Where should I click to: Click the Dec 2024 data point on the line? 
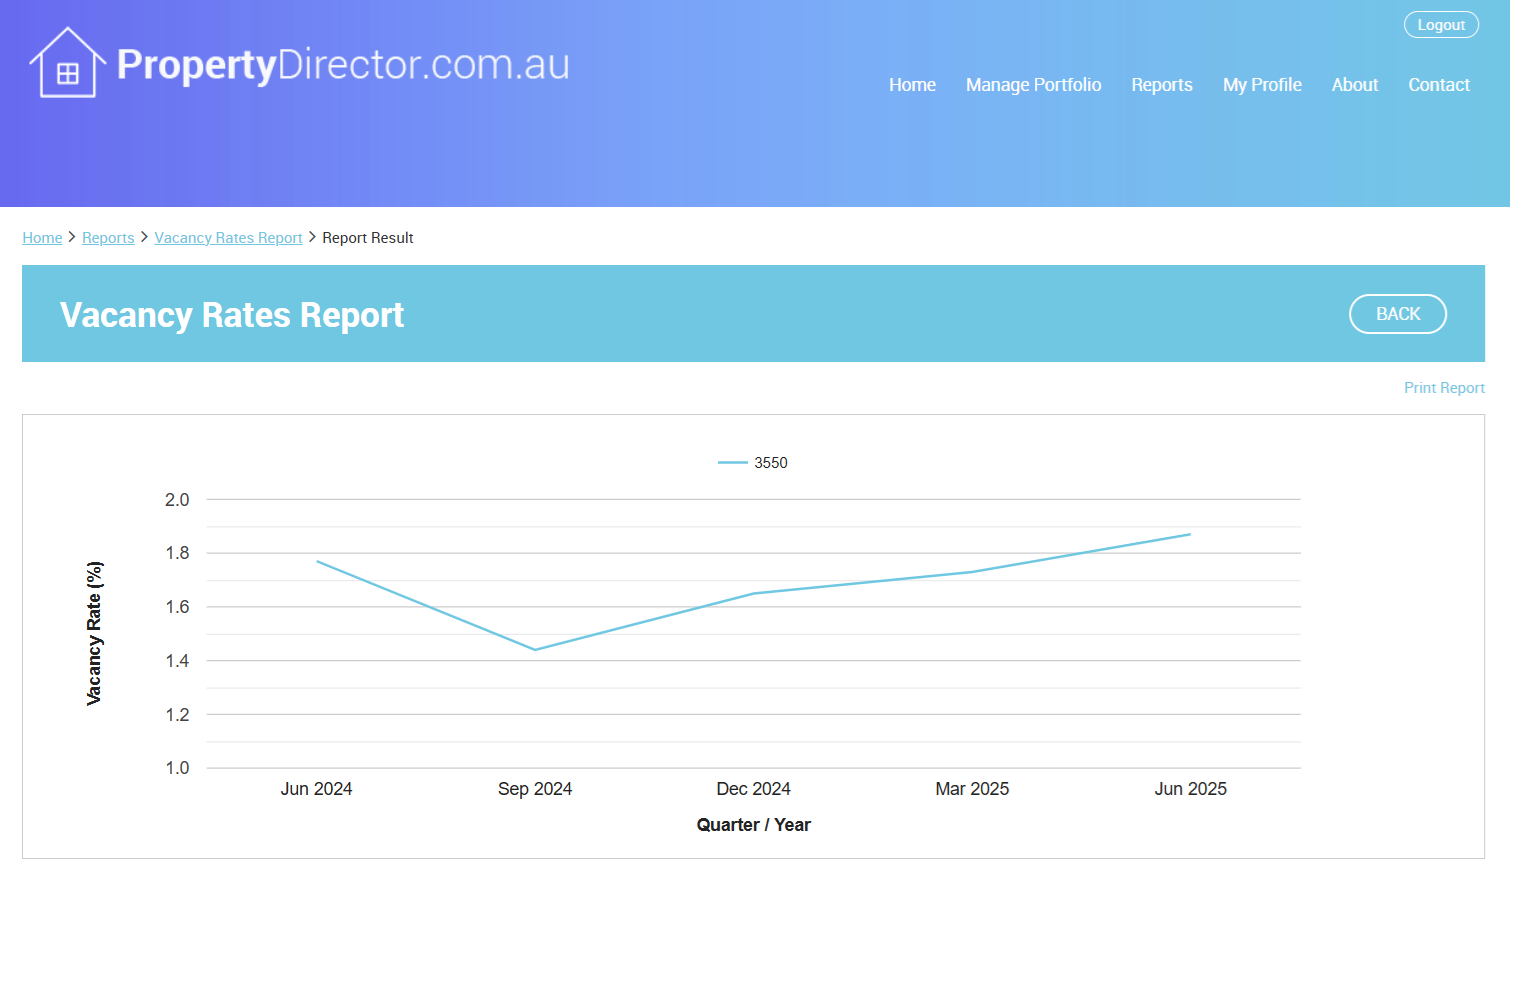point(753,594)
